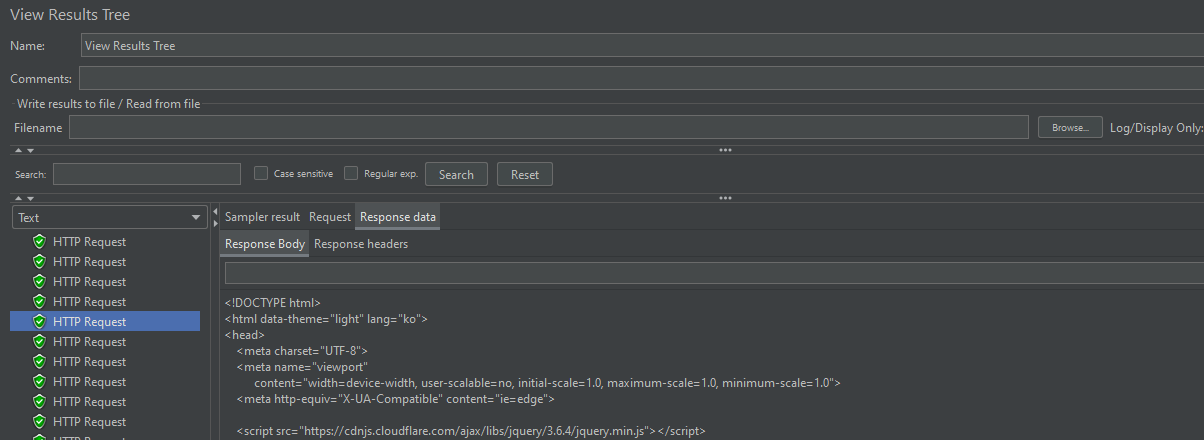Focus the Name input field
Screen dimensions: 1204x440
pos(642,45)
